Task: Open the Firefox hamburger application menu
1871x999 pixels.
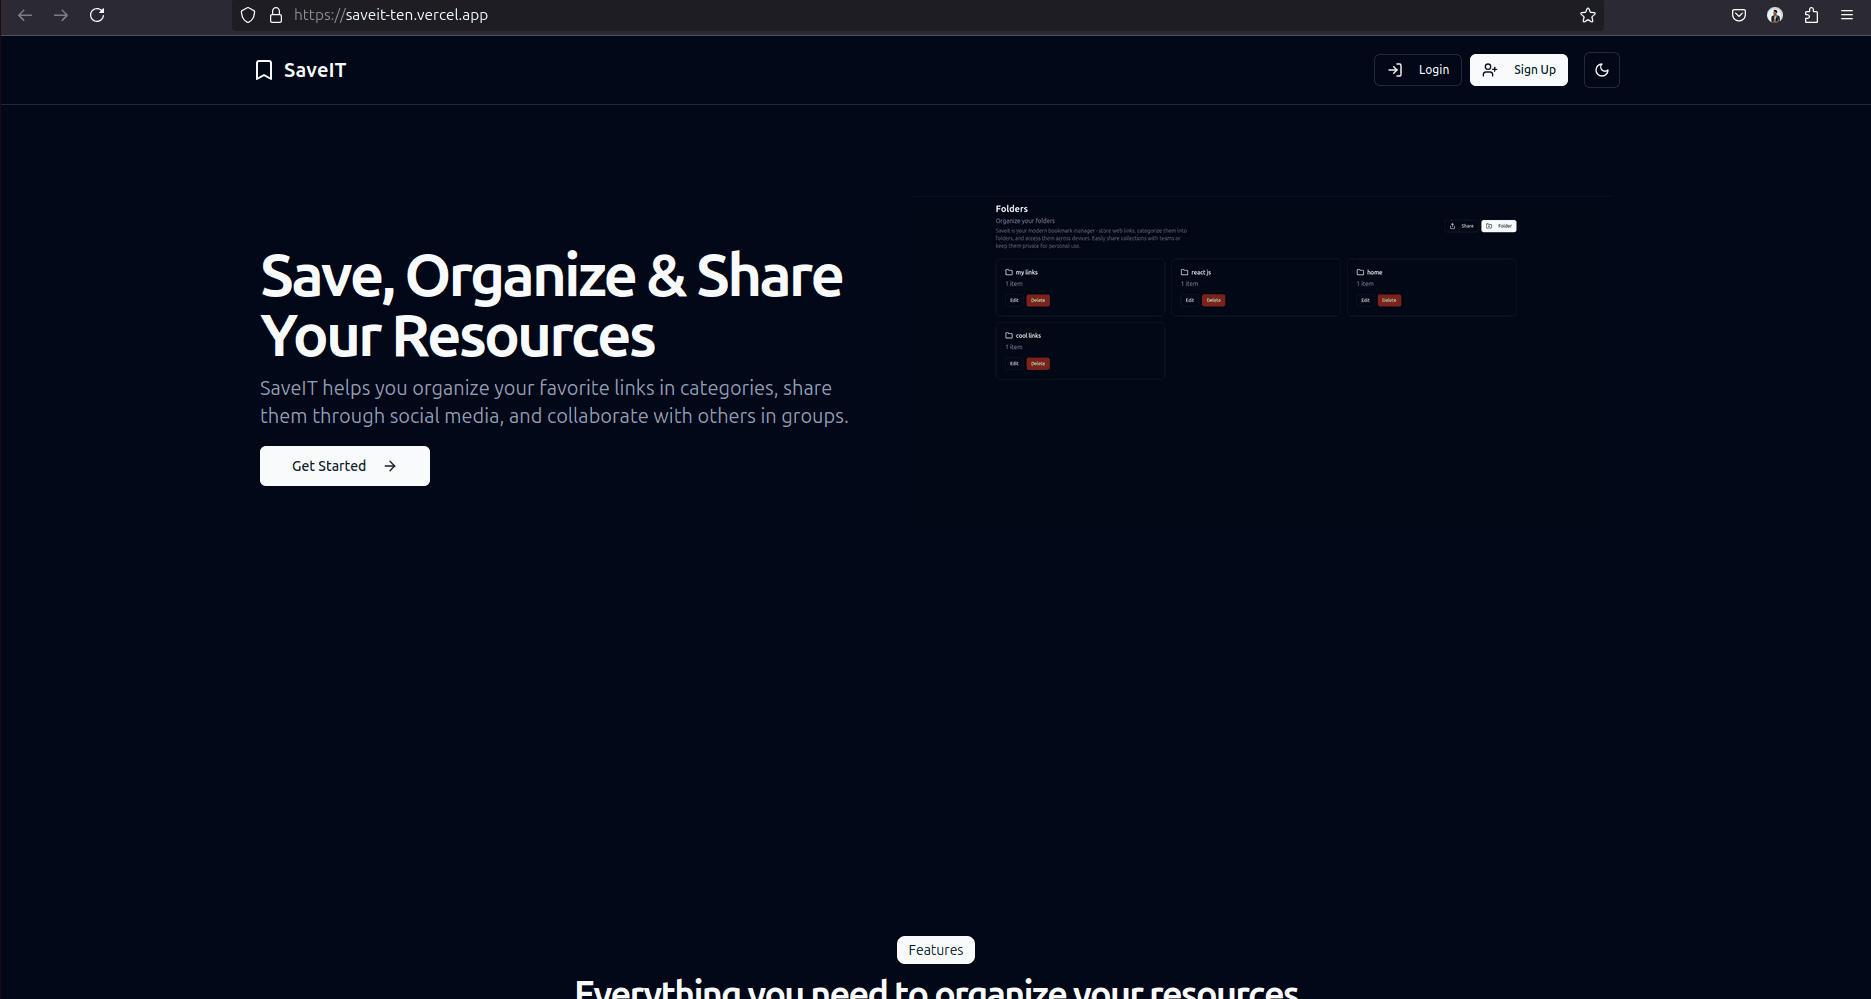Action: 1847,15
